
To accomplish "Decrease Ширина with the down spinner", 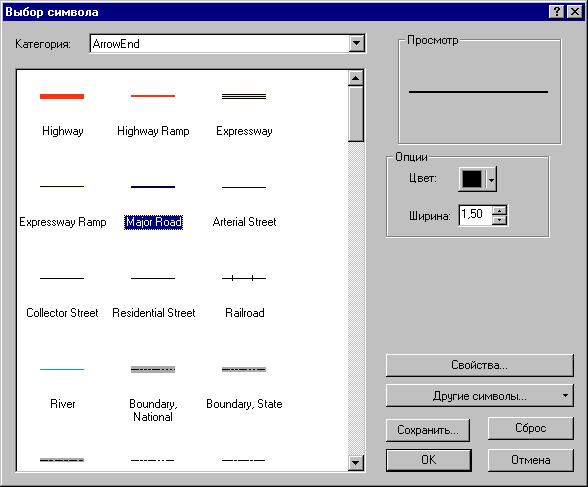I will click(x=500, y=220).
